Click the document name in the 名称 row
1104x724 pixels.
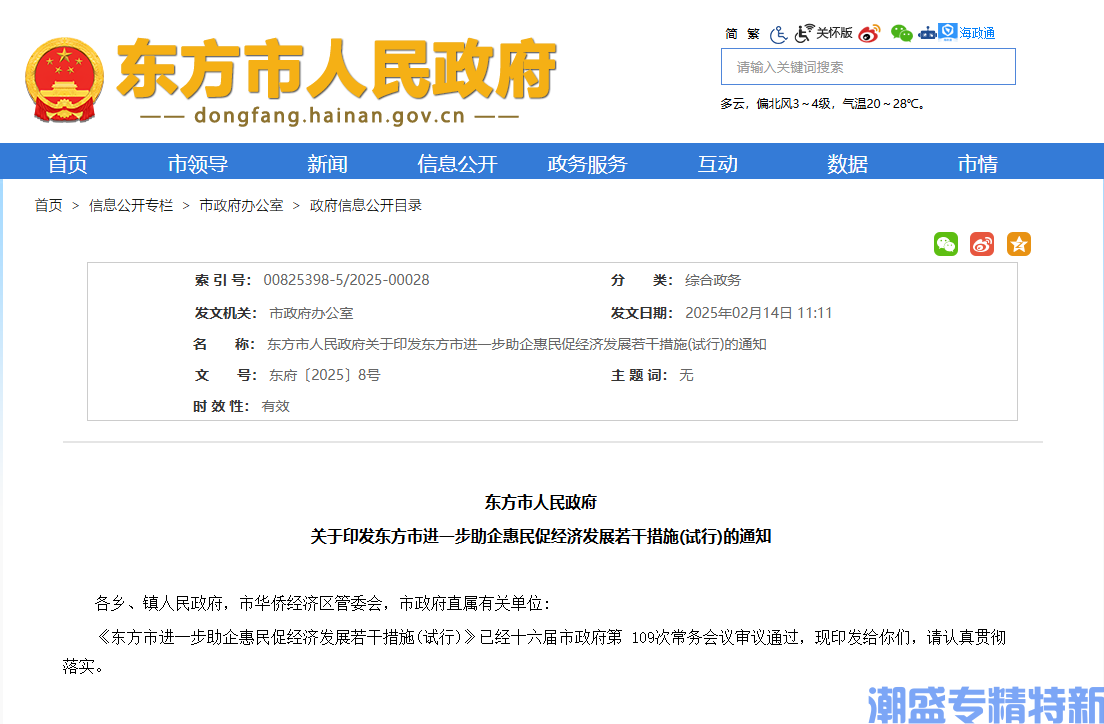517,344
